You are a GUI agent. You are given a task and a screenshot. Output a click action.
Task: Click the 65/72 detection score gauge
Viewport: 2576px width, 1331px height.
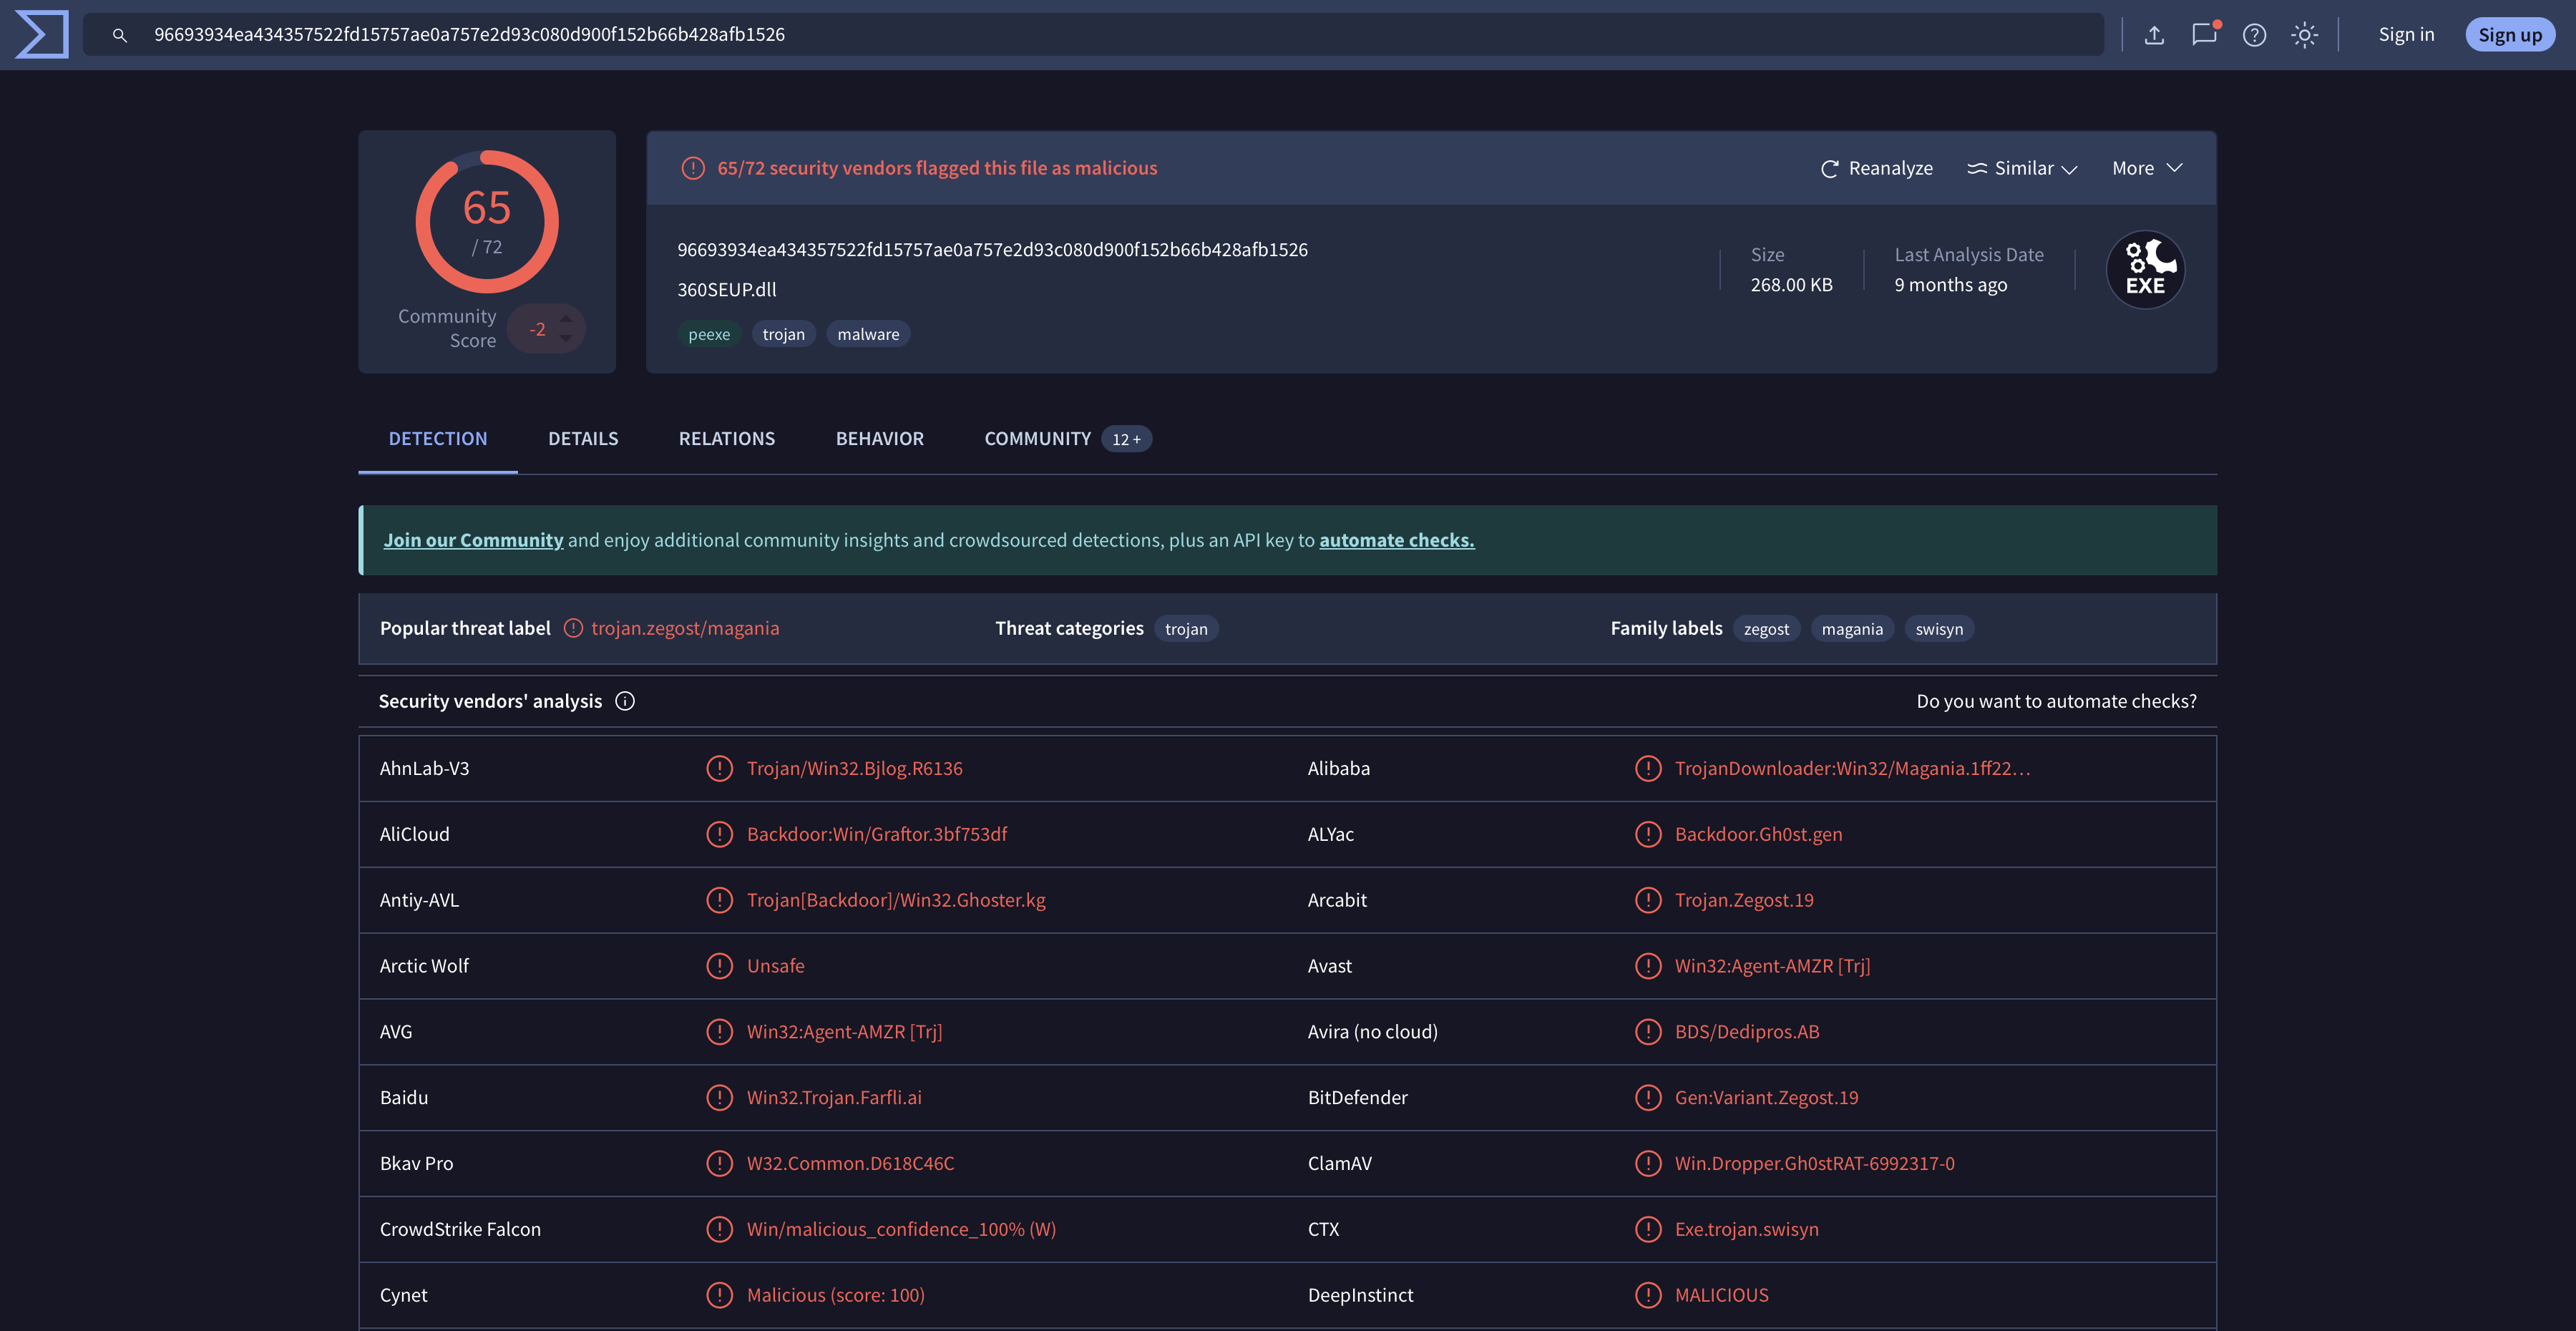point(487,221)
